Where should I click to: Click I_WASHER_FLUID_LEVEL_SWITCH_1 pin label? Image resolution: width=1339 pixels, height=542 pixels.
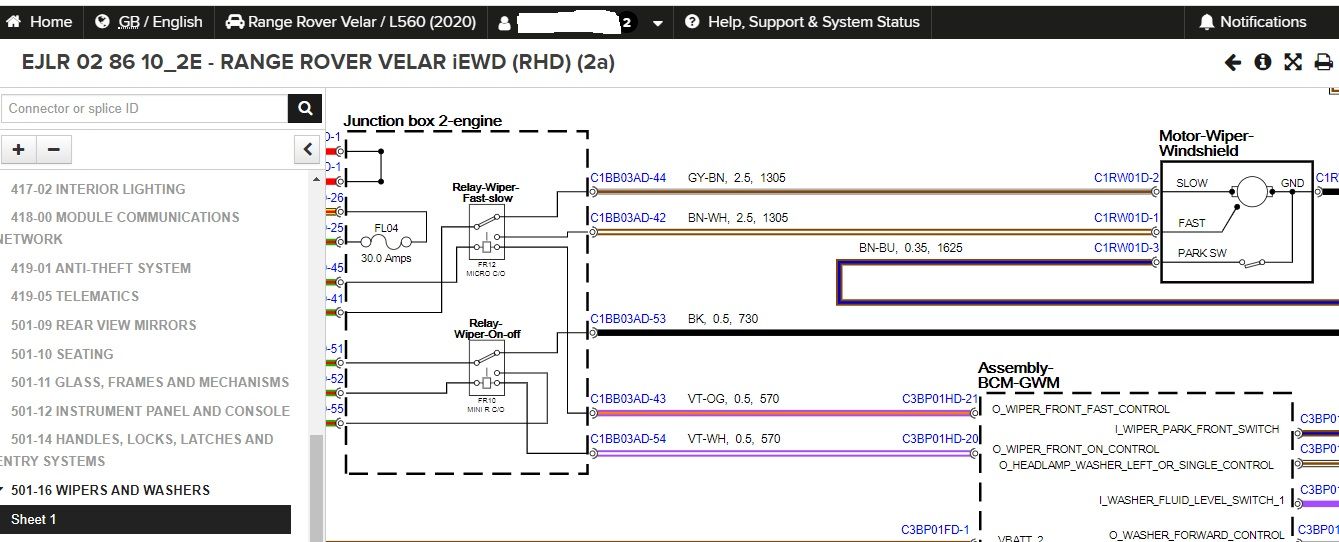tap(1192, 500)
